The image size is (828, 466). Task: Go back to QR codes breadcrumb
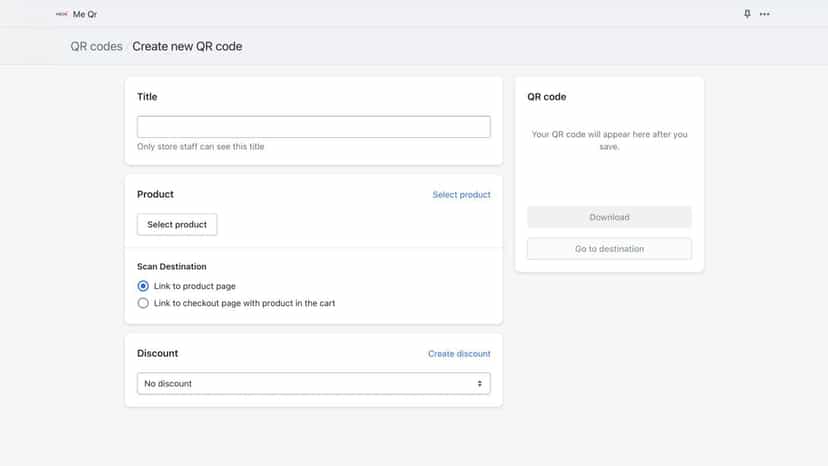coord(97,46)
